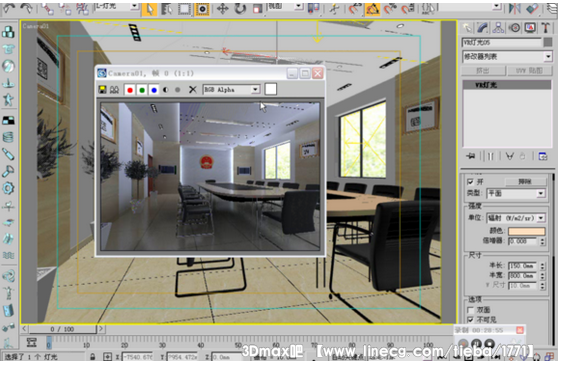
Task: Open the Motion command panel tab
Action: tap(515, 28)
